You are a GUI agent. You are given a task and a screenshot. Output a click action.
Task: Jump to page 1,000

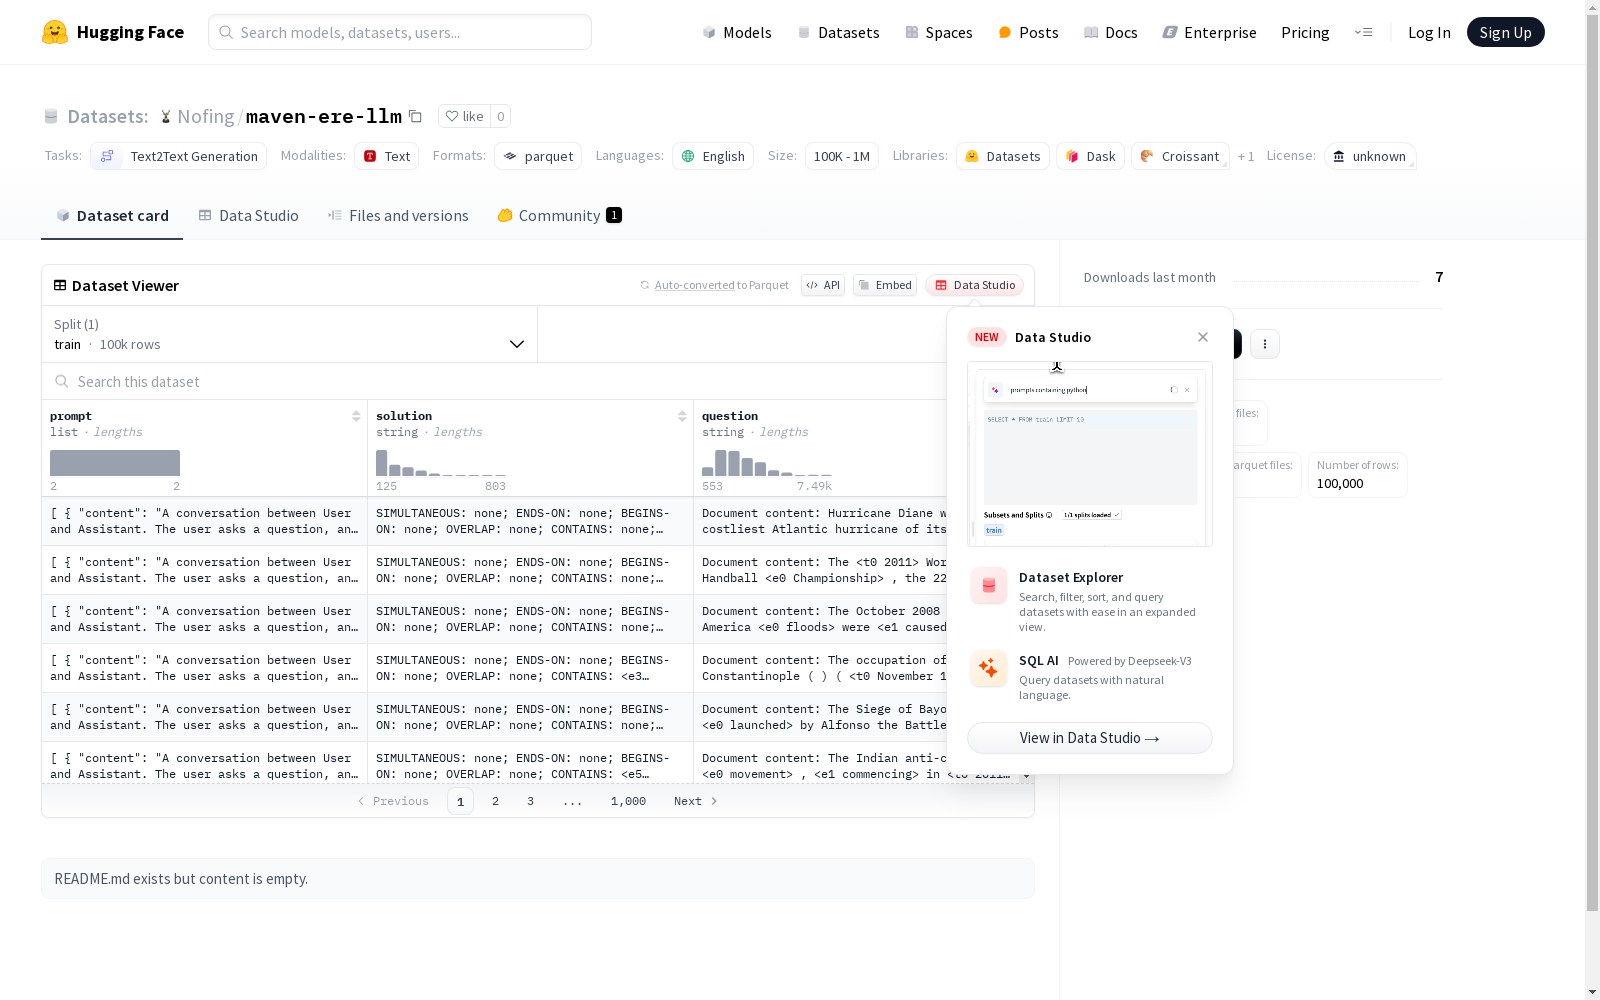point(628,801)
